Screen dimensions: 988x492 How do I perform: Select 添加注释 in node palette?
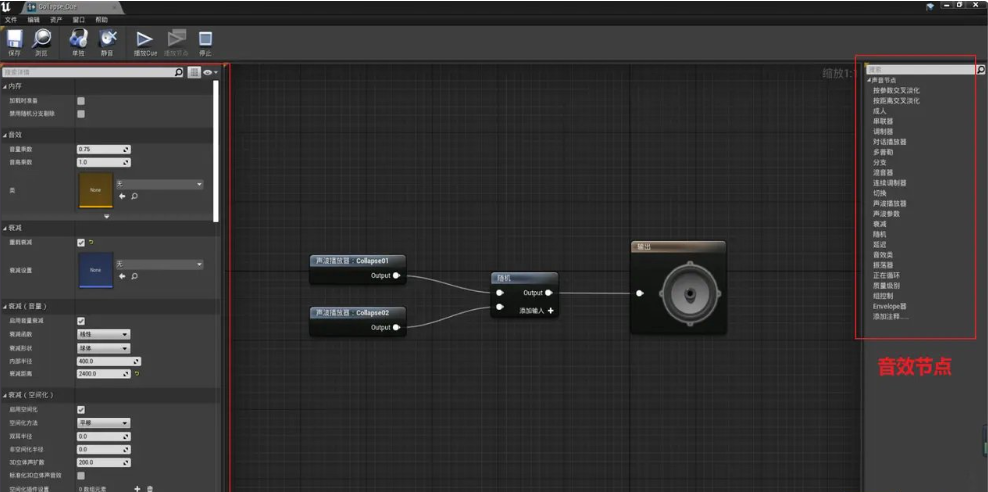tap(890, 316)
